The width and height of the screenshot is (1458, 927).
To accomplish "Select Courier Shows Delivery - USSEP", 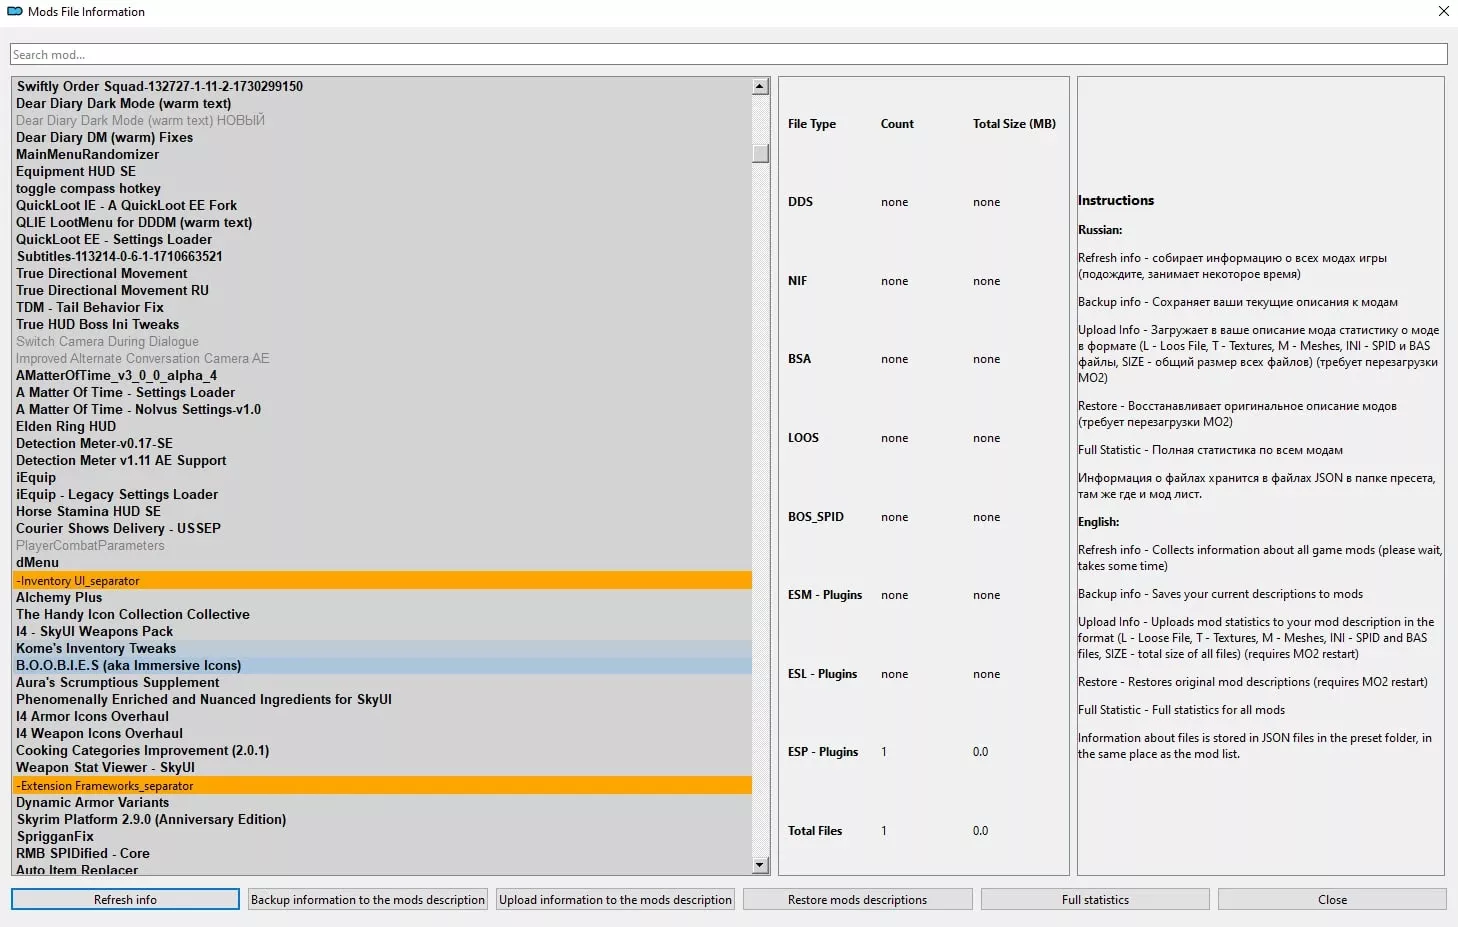I will (118, 528).
